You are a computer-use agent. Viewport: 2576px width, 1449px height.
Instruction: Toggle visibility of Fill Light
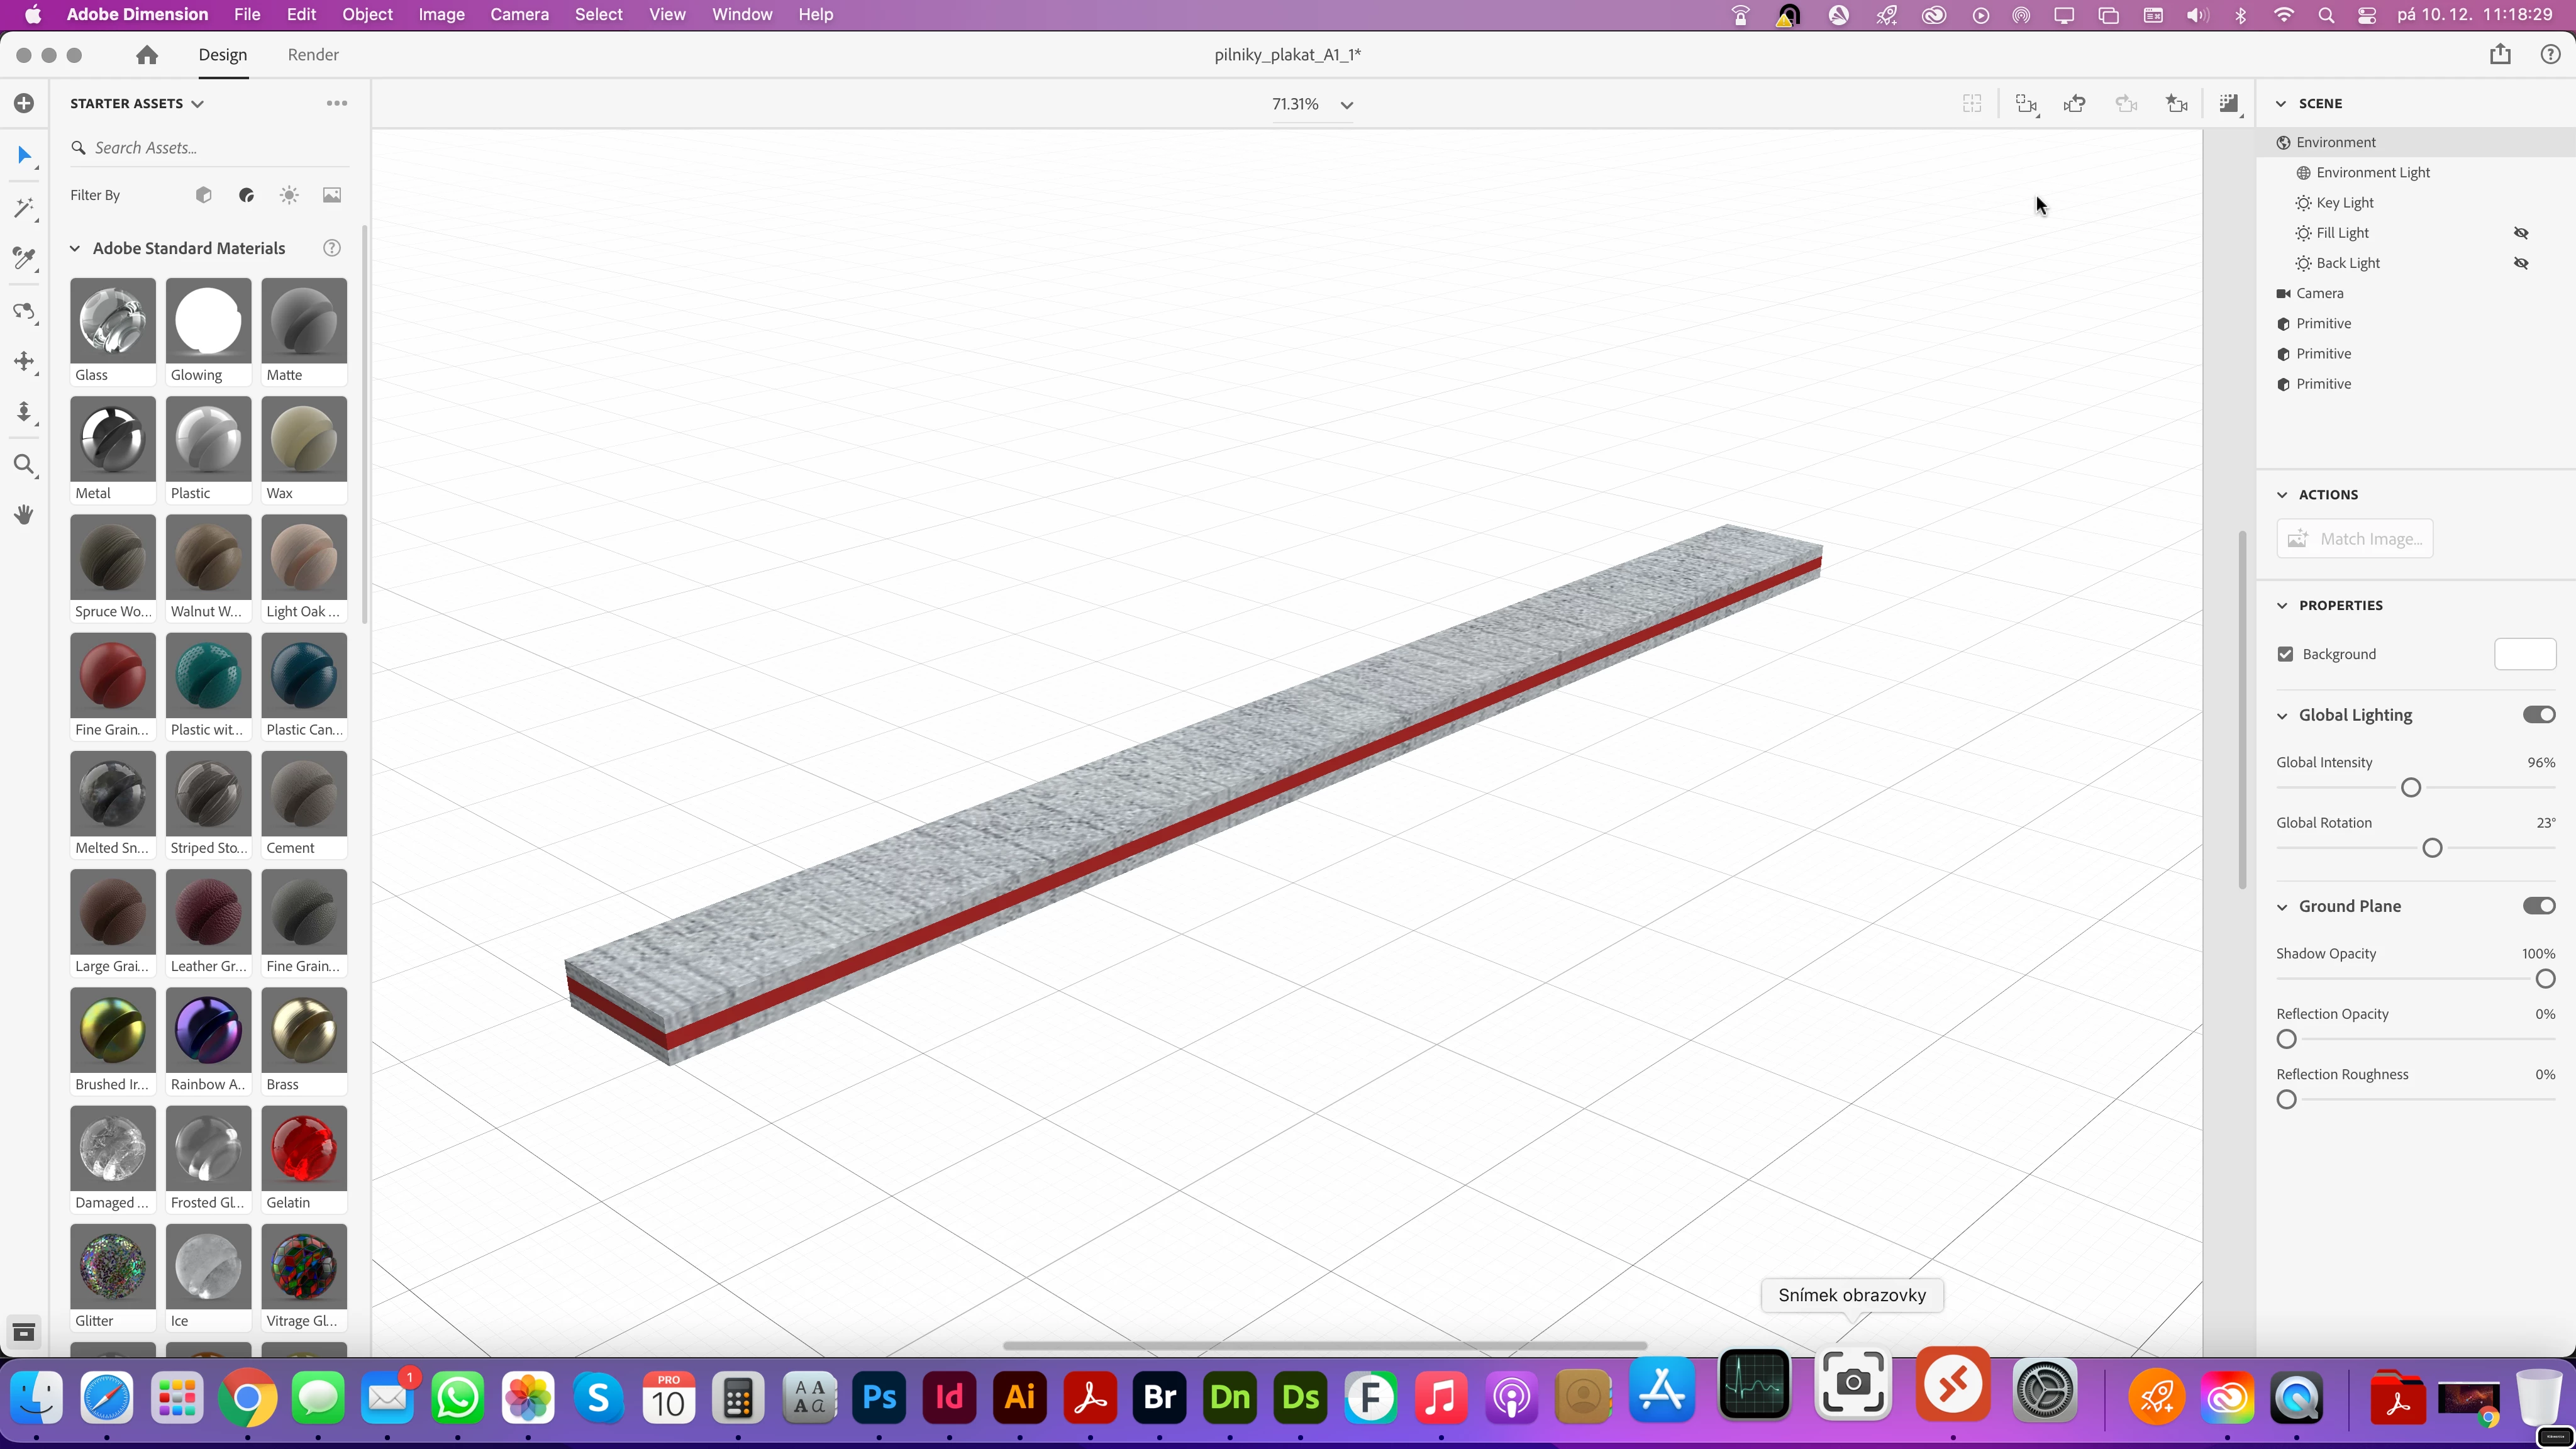point(2521,233)
